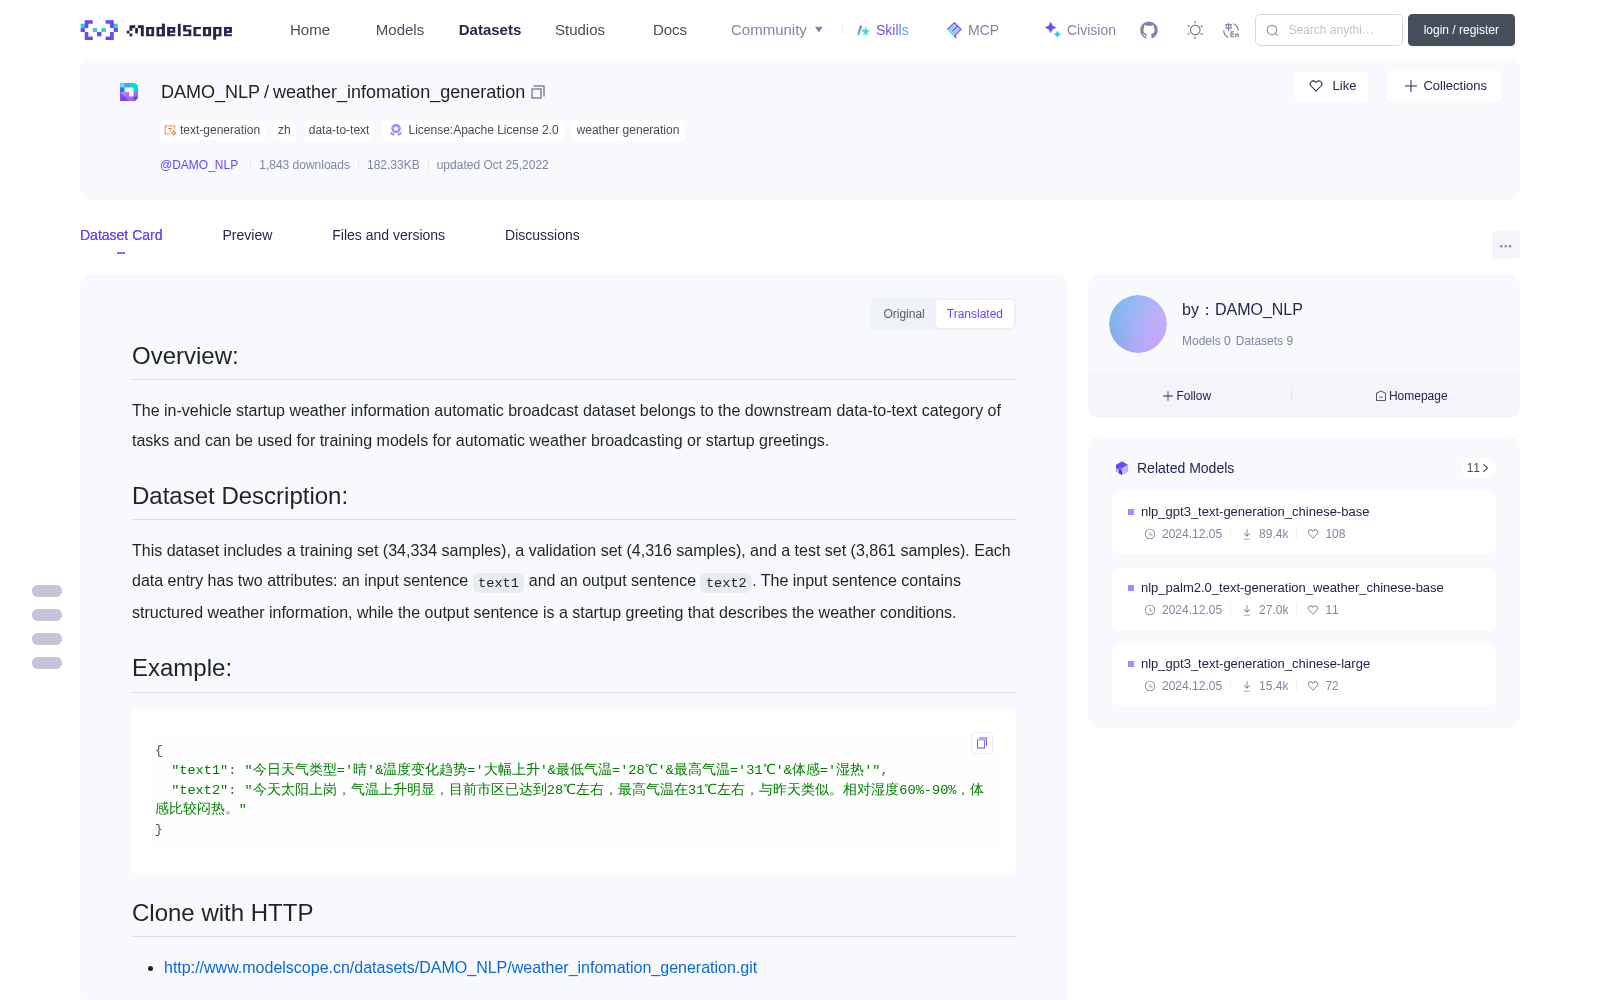This screenshot has width=1600, height=1000.
Task: Open the floating table-of-contents sidebar widget
Action: click(x=47, y=627)
